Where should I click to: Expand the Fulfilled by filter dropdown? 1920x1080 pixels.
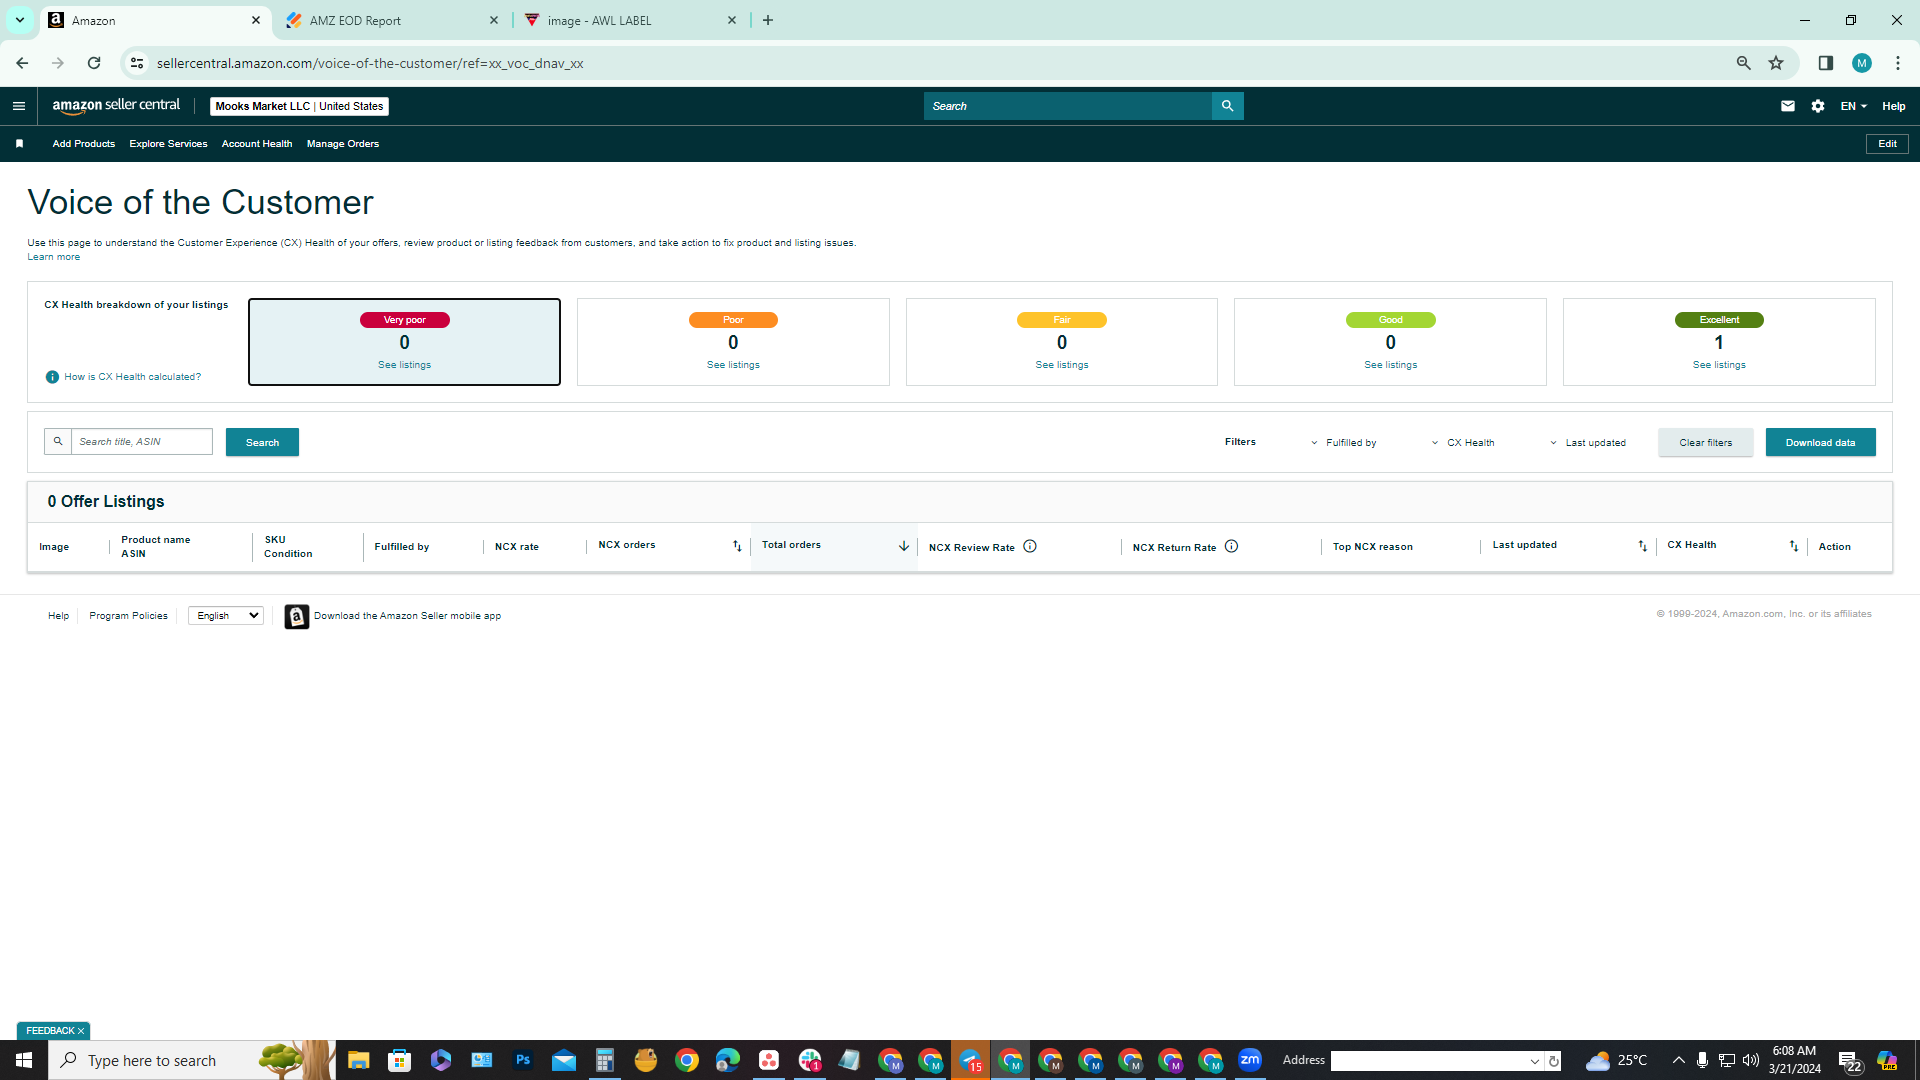(1344, 443)
